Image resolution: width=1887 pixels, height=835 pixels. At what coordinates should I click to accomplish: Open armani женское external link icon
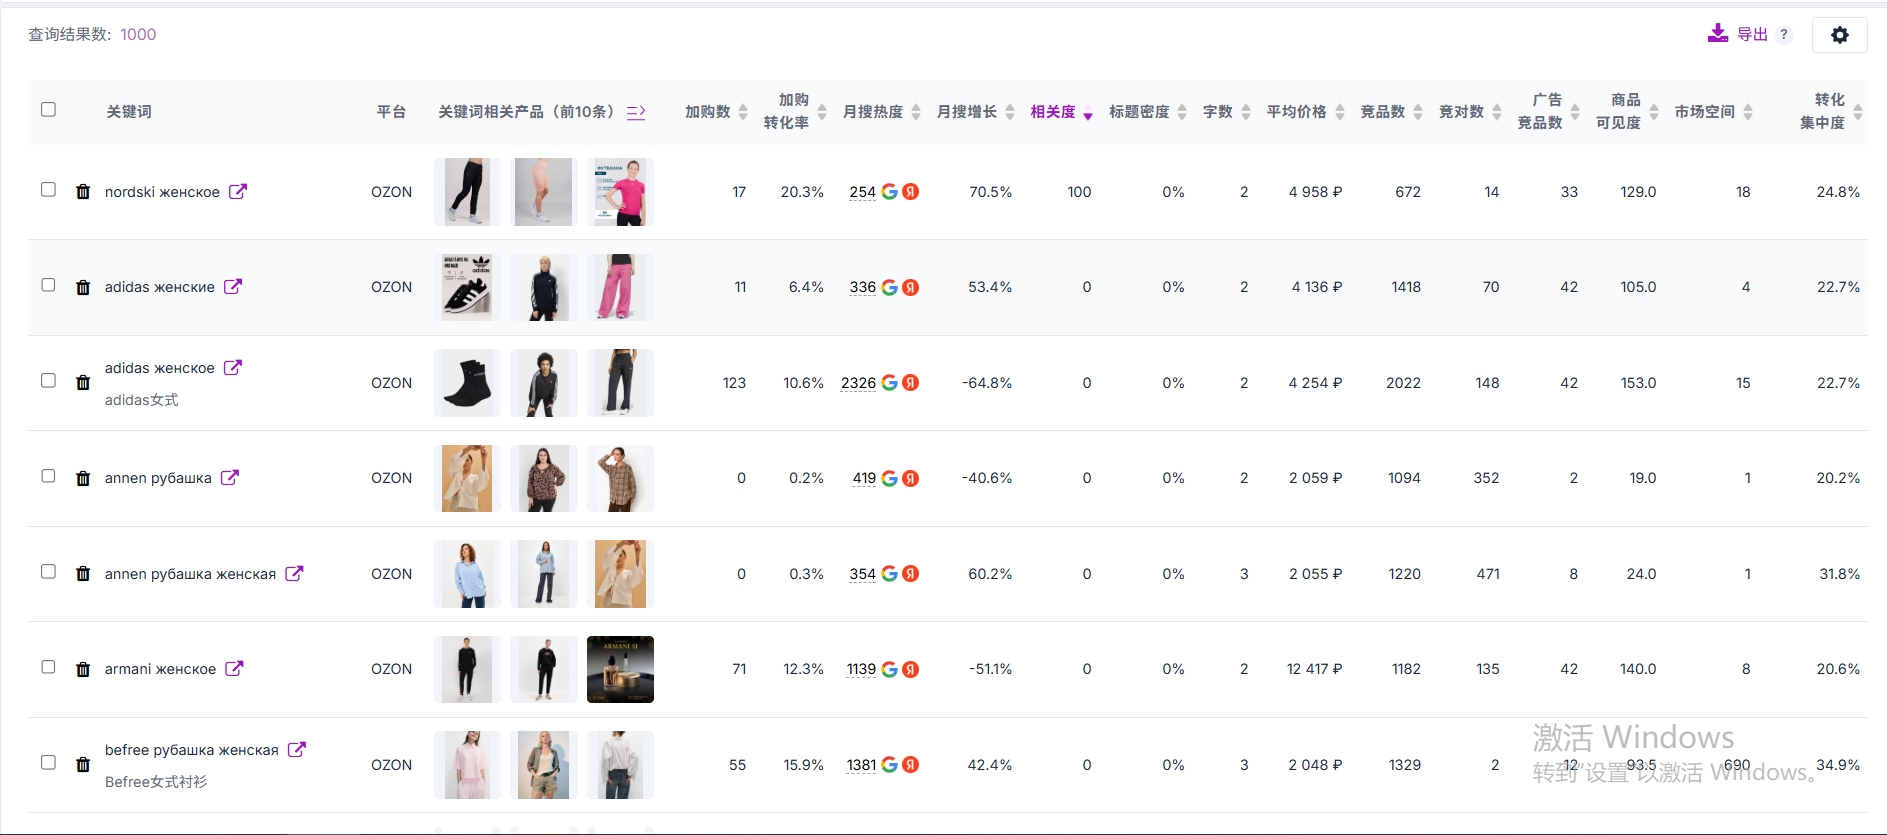[x=234, y=668]
